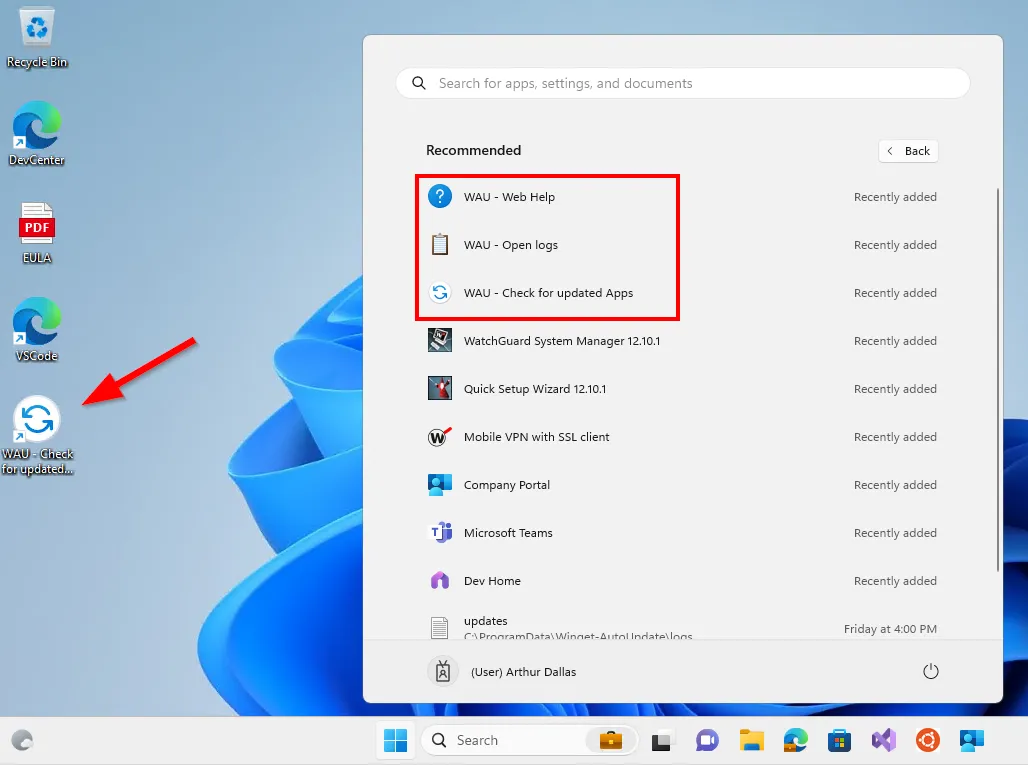
Task: Launch Ubuntu from the taskbar
Action: coord(928,741)
